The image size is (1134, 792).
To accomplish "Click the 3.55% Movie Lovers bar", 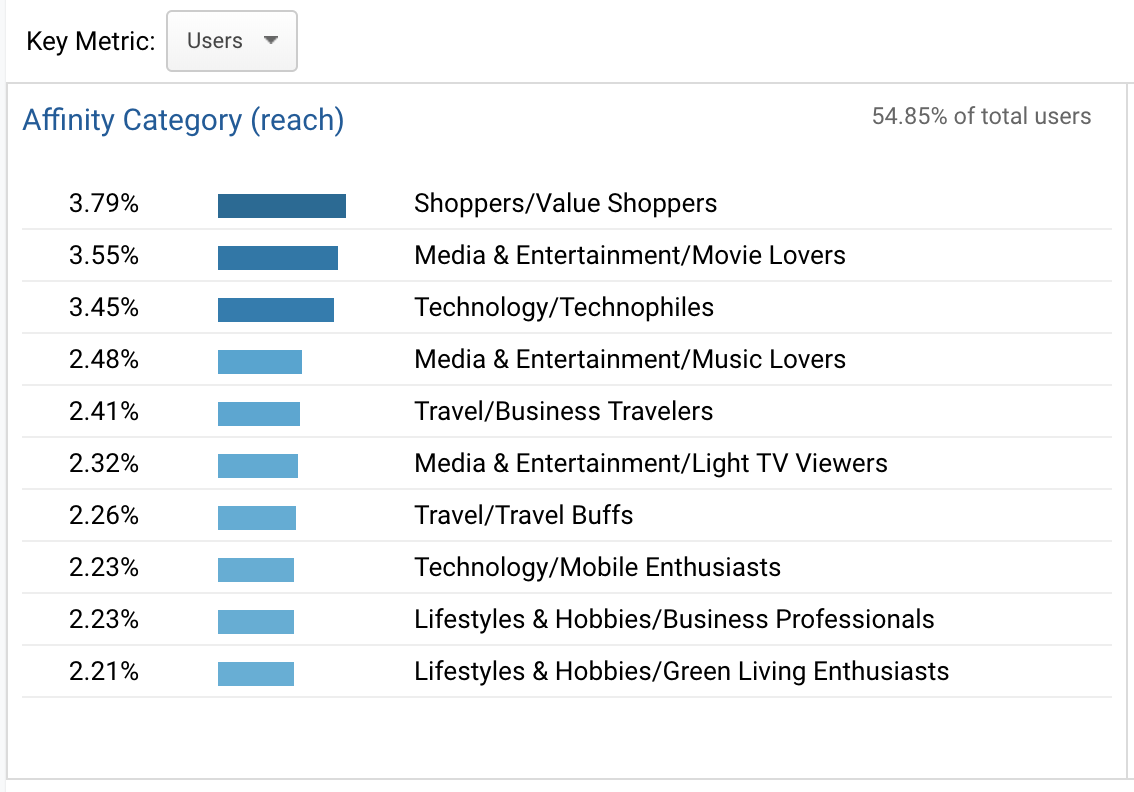I will (278, 258).
